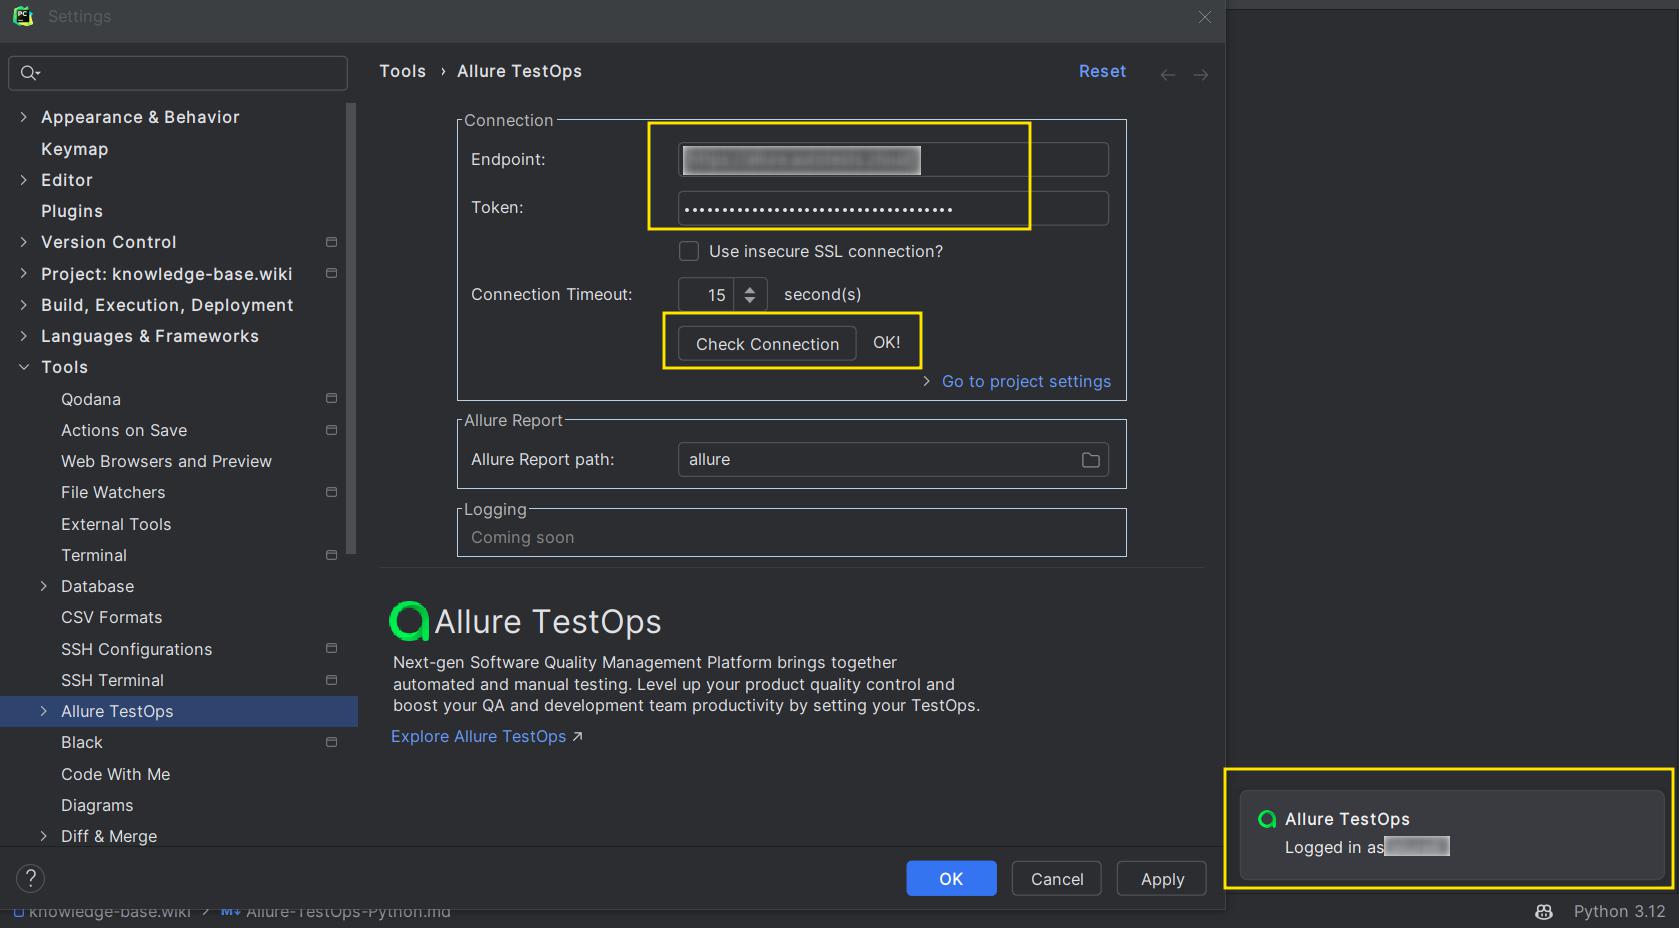Click the Tools breadcrumb
The width and height of the screenshot is (1679, 928).
pyautogui.click(x=402, y=71)
